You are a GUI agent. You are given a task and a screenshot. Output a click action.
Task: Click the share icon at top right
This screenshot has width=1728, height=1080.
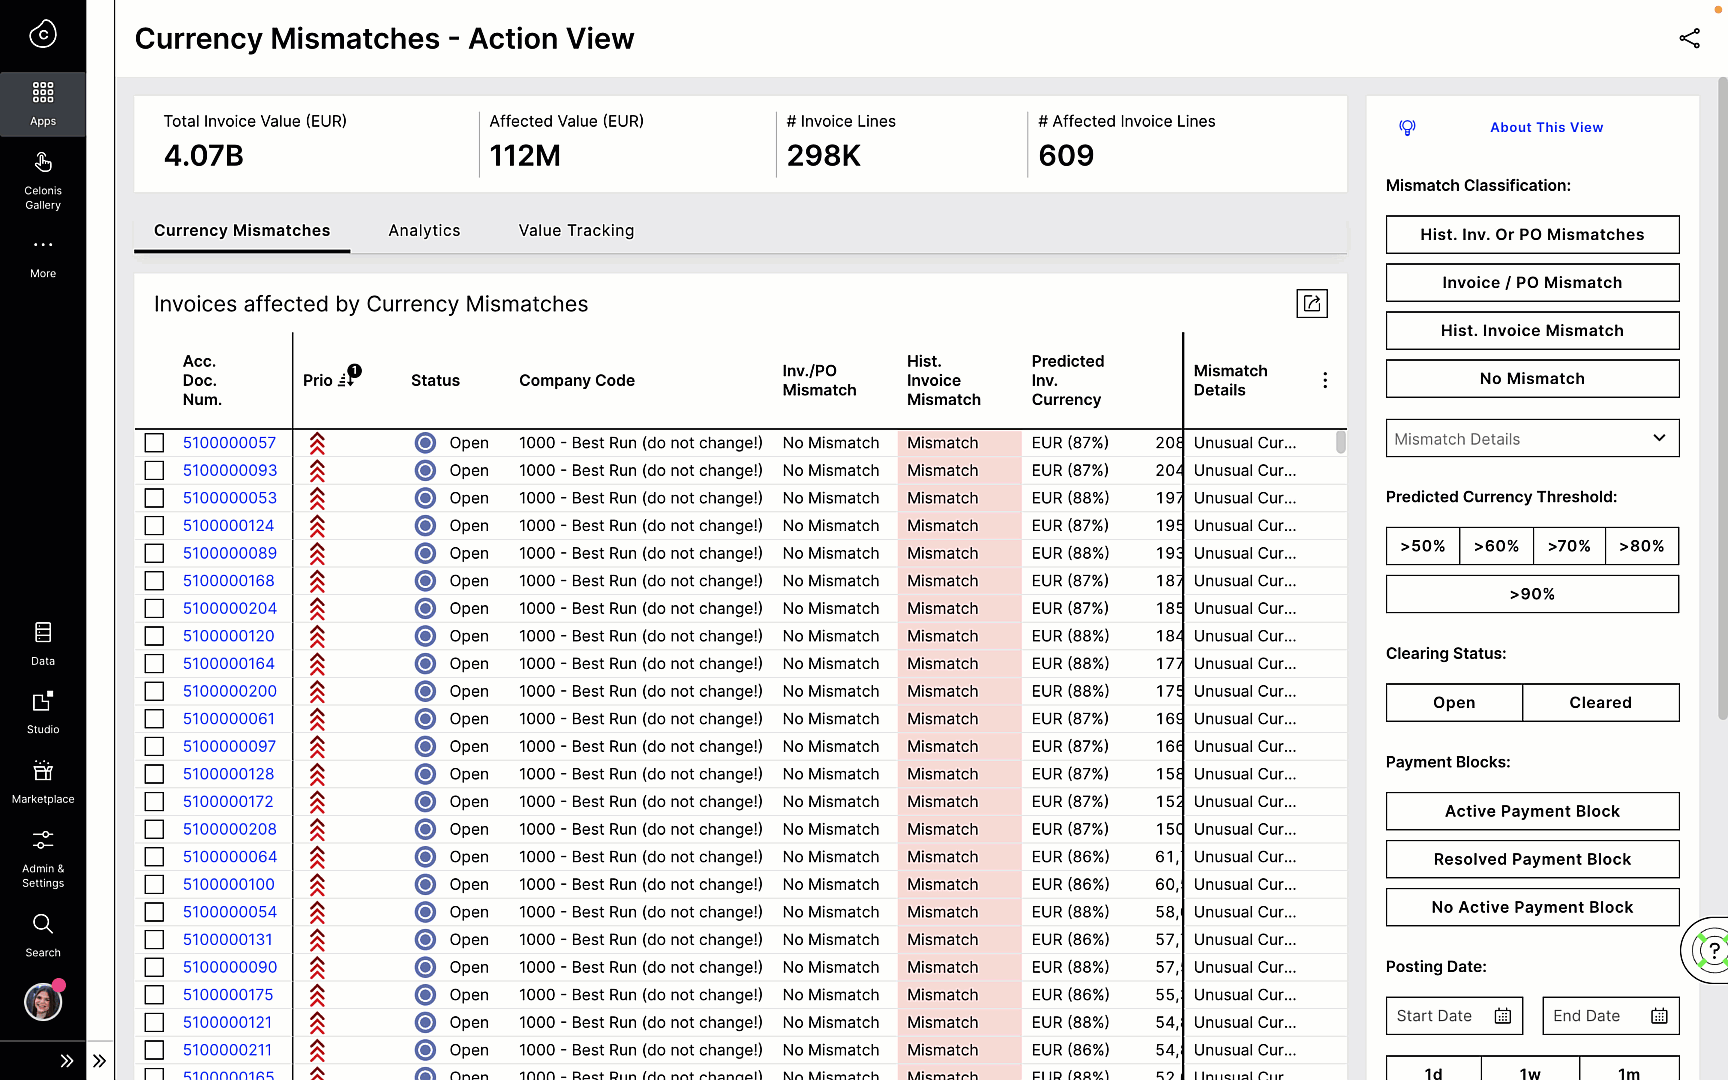coord(1689,38)
